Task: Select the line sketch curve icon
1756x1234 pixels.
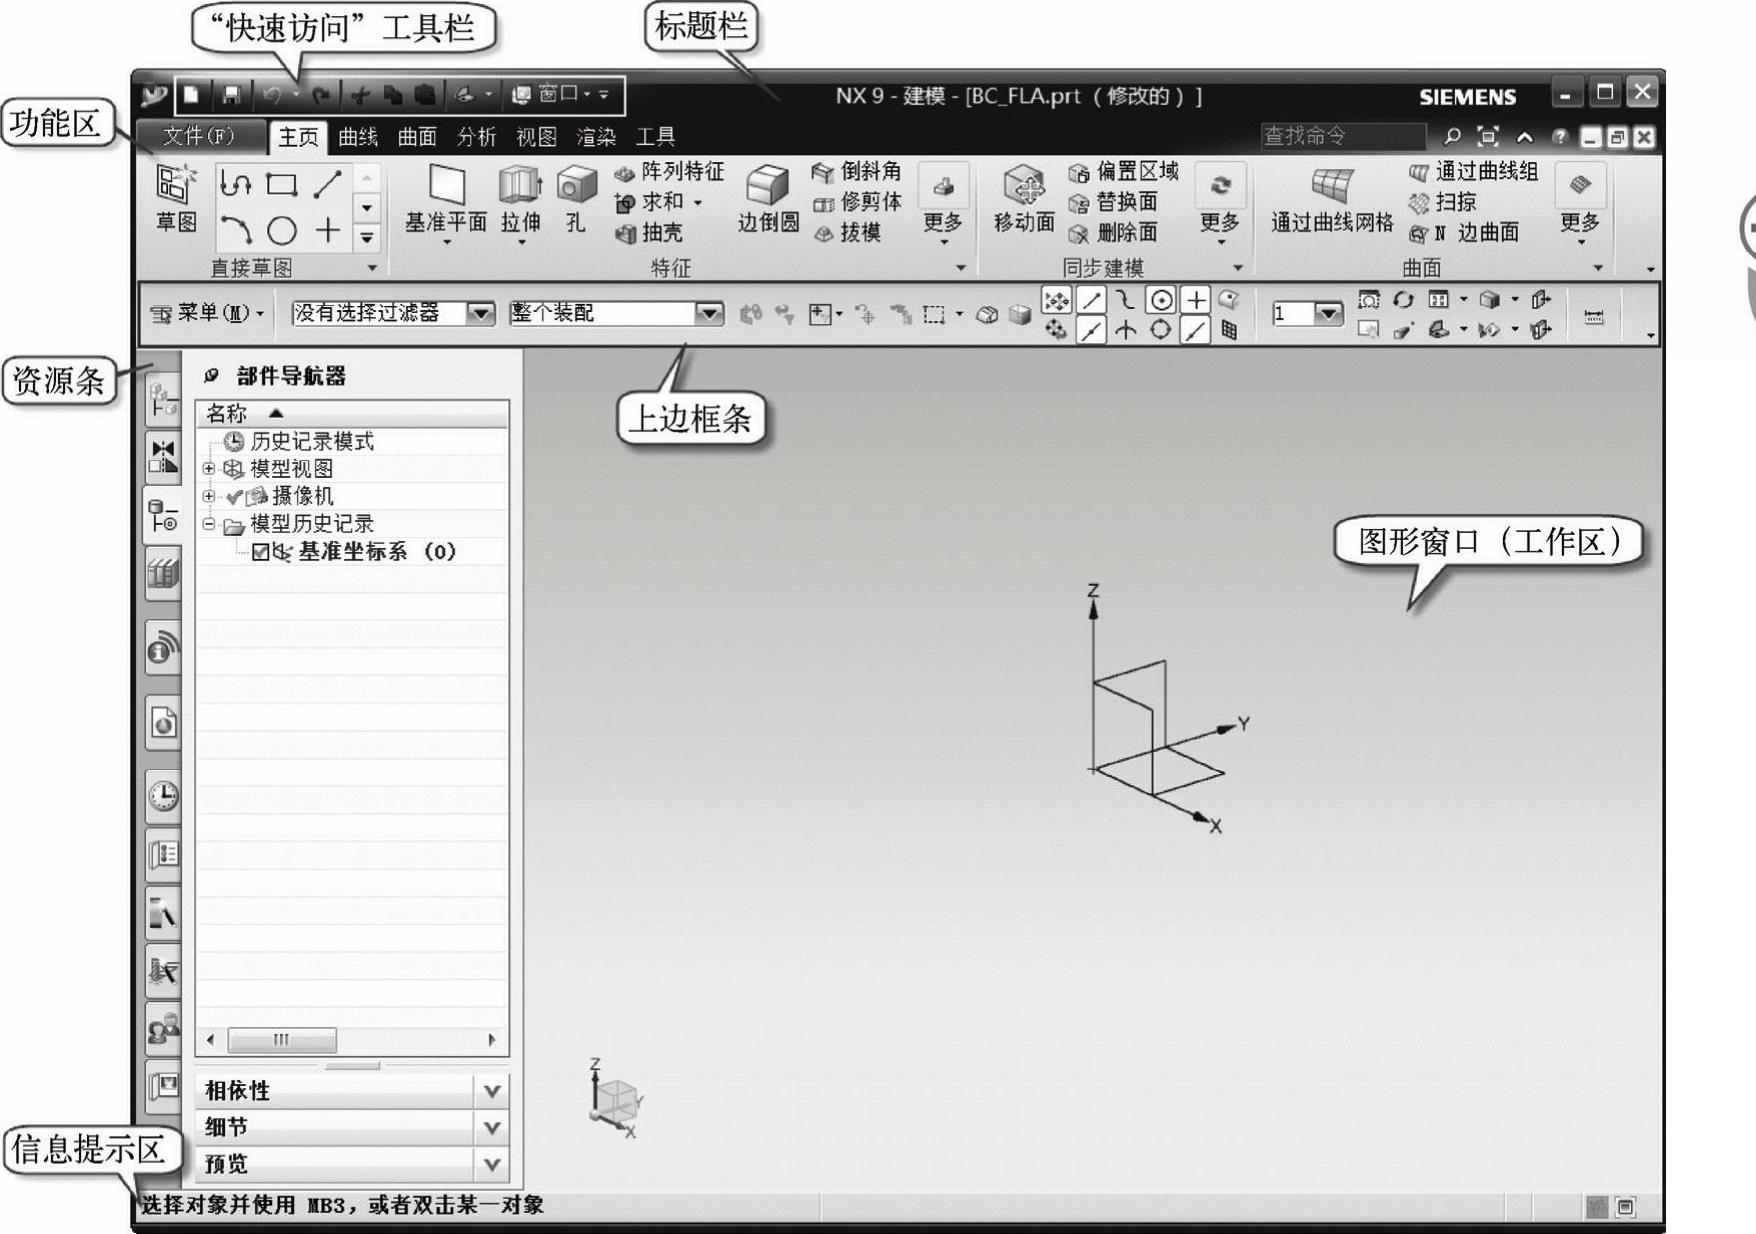Action: pos(327,184)
